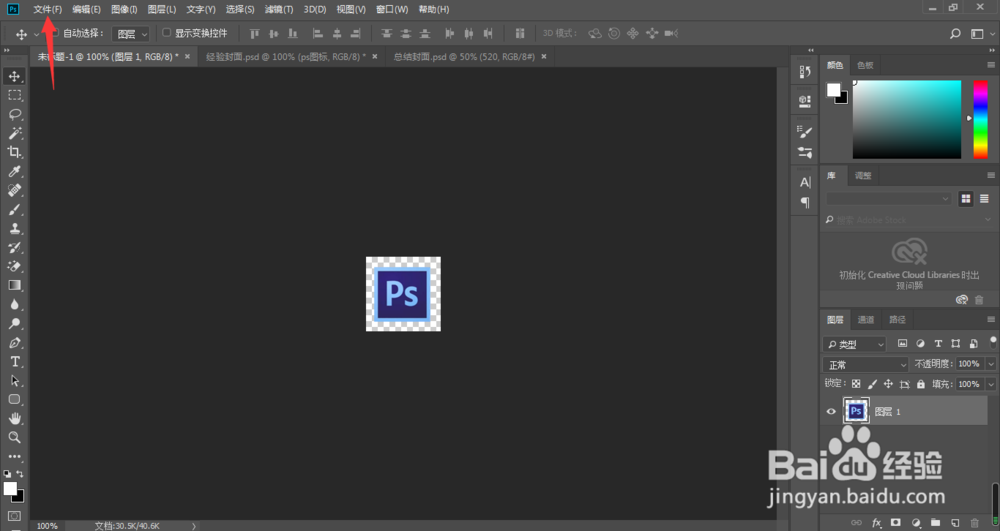1000x531 pixels.
Task: Select the Clone Stamp tool
Action: pyautogui.click(x=14, y=228)
